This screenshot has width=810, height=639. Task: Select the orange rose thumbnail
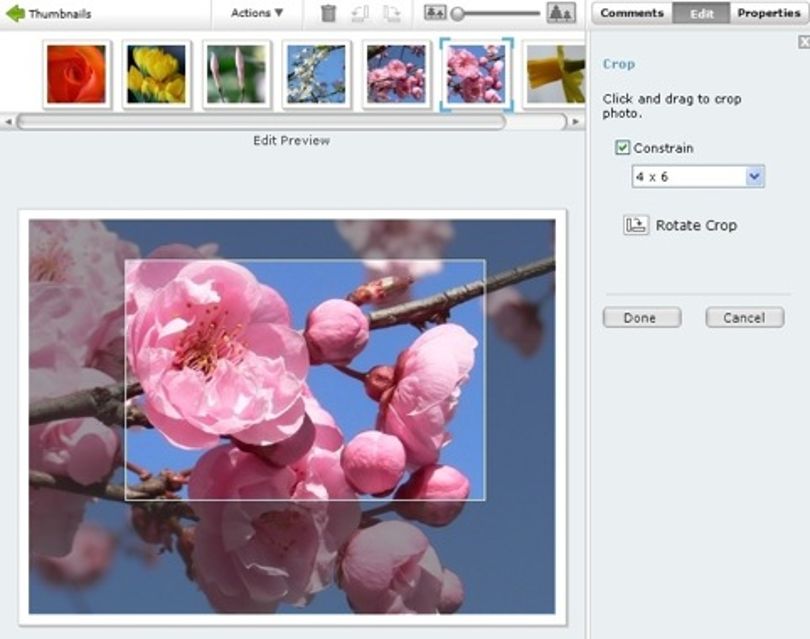76,74
